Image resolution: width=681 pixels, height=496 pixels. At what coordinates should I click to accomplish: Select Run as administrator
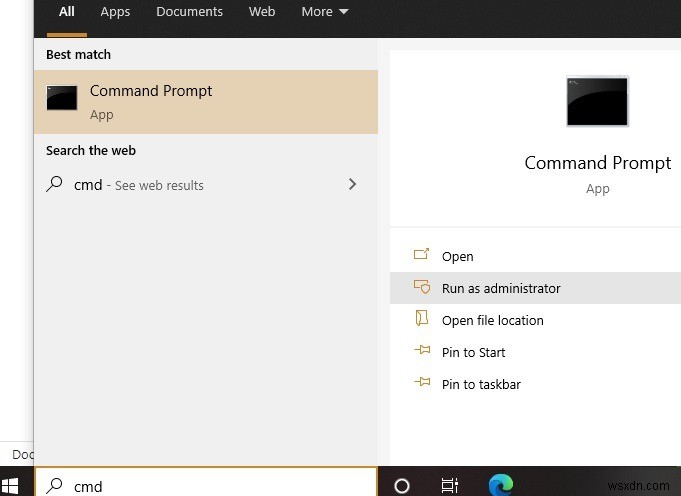click(501, 288)
